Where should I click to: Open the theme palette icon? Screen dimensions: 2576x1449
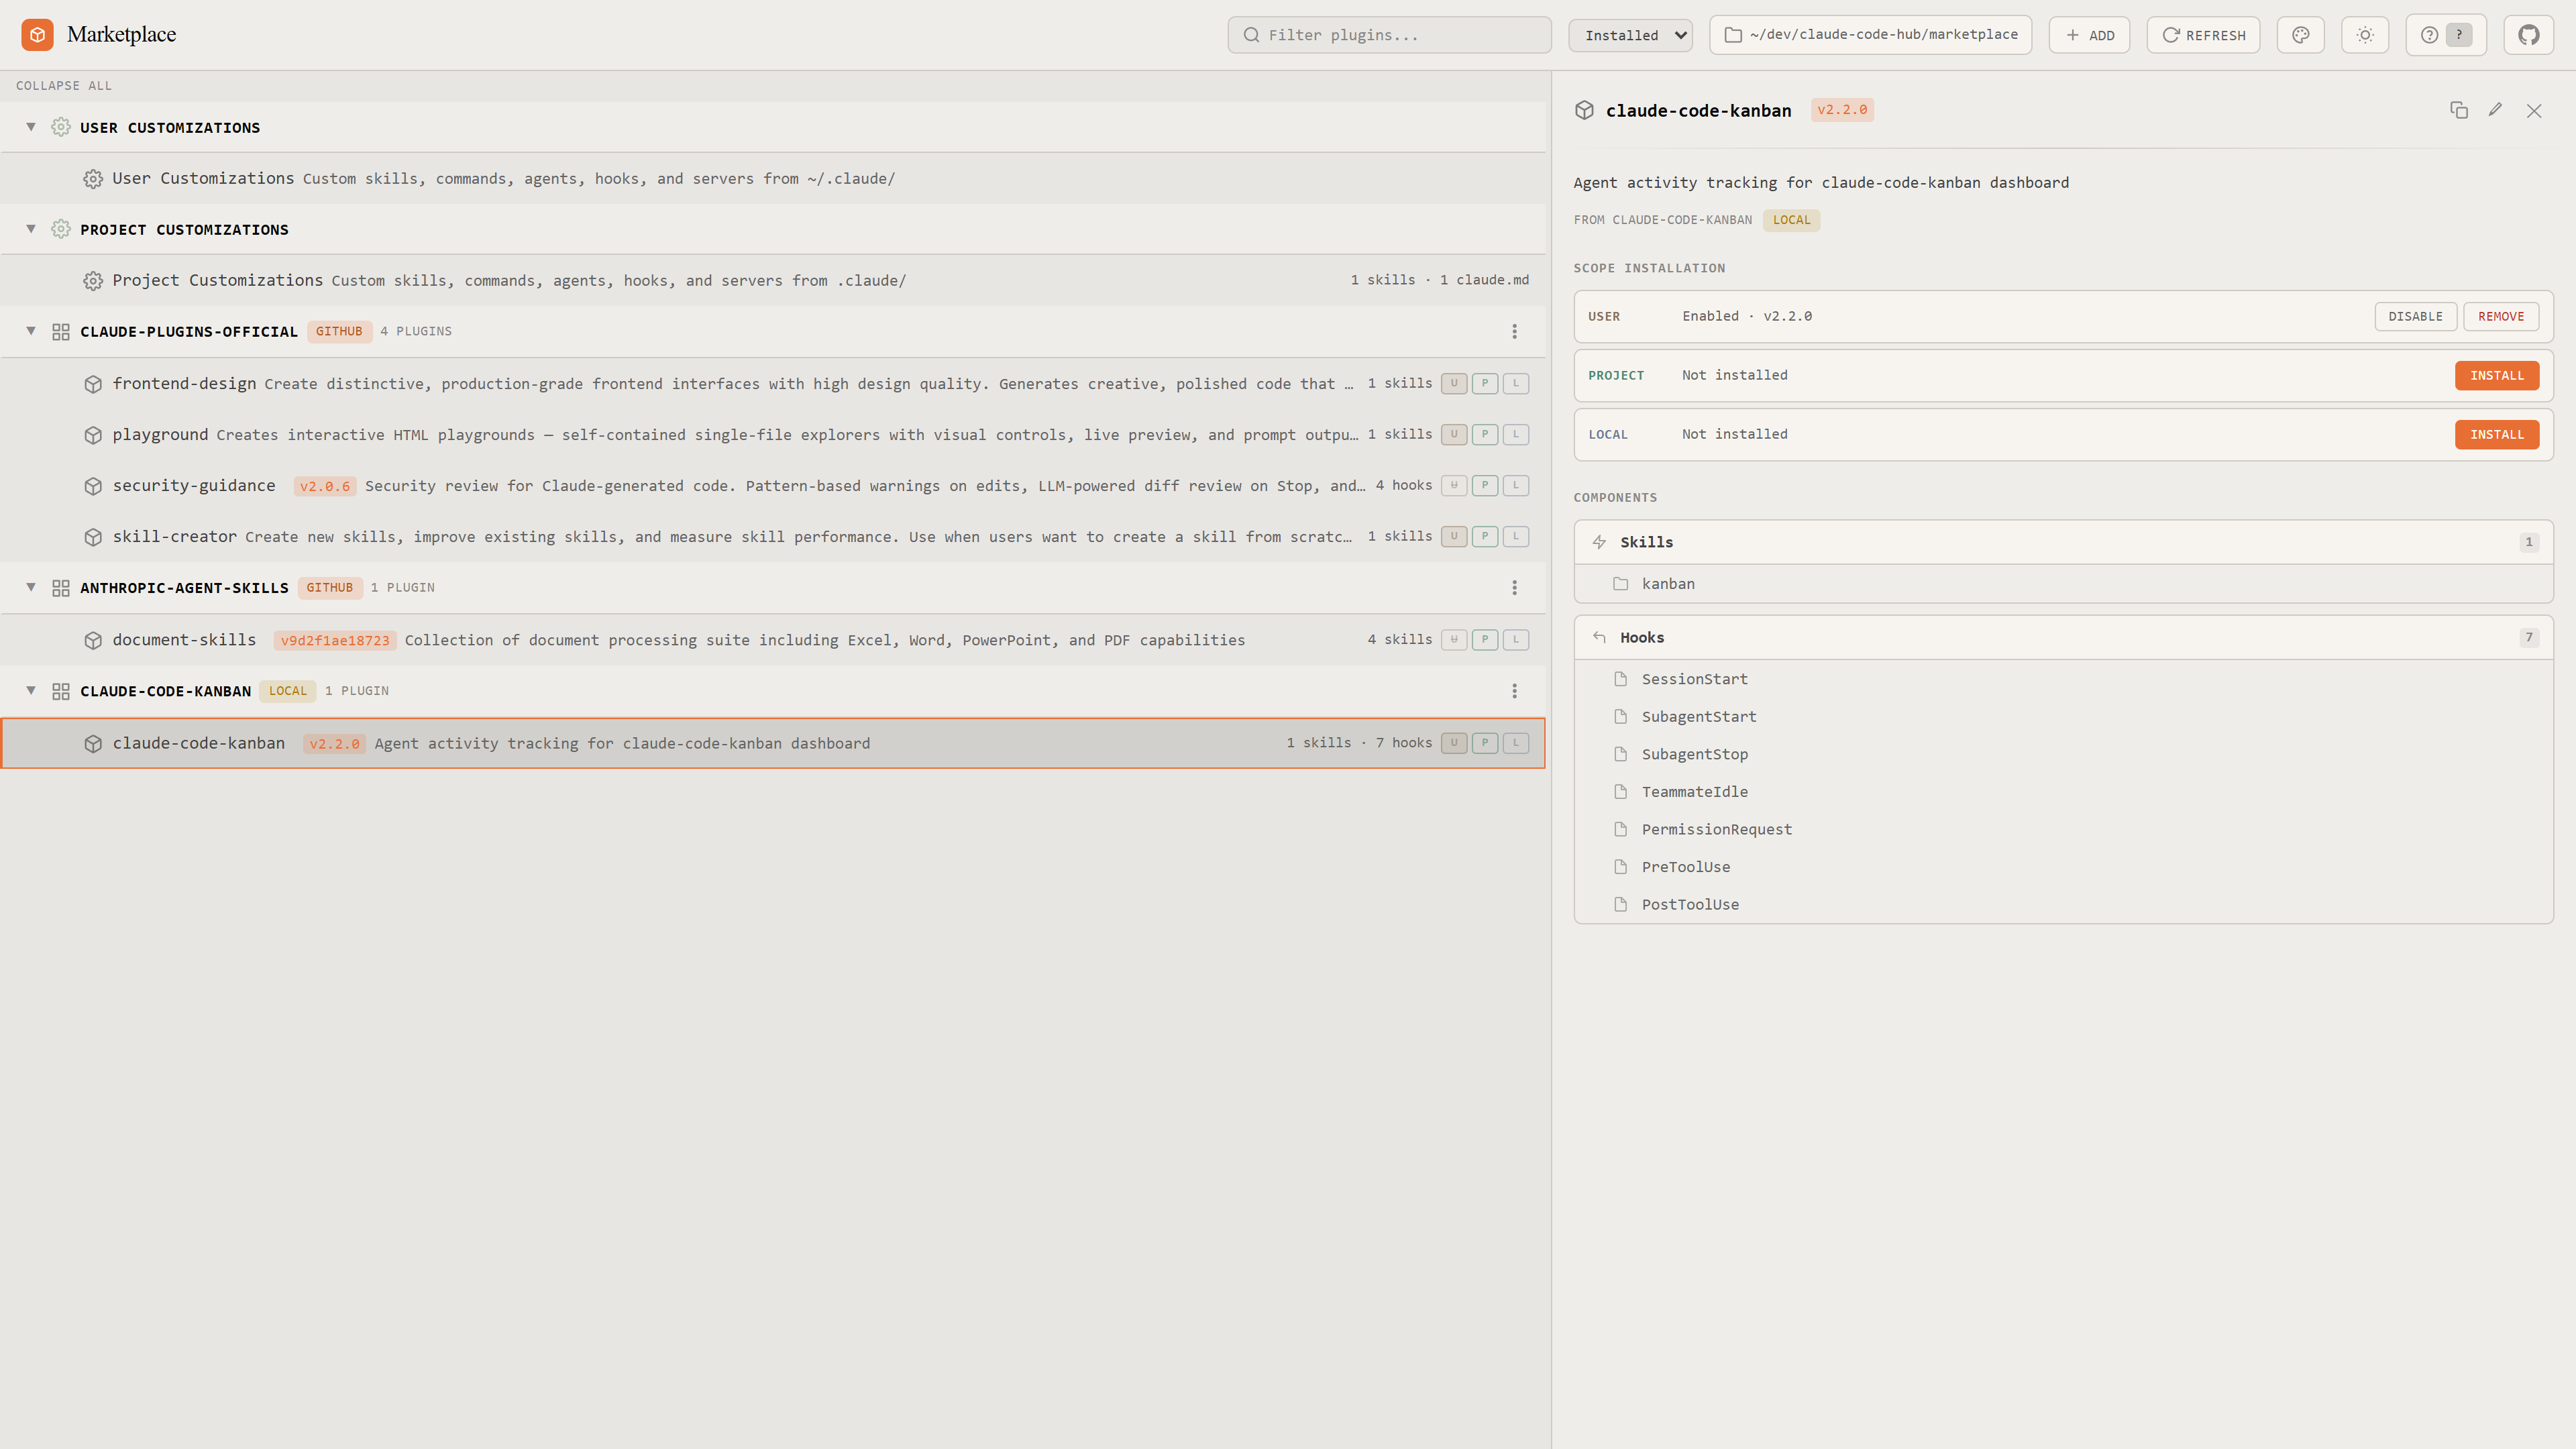[2300, 35]
